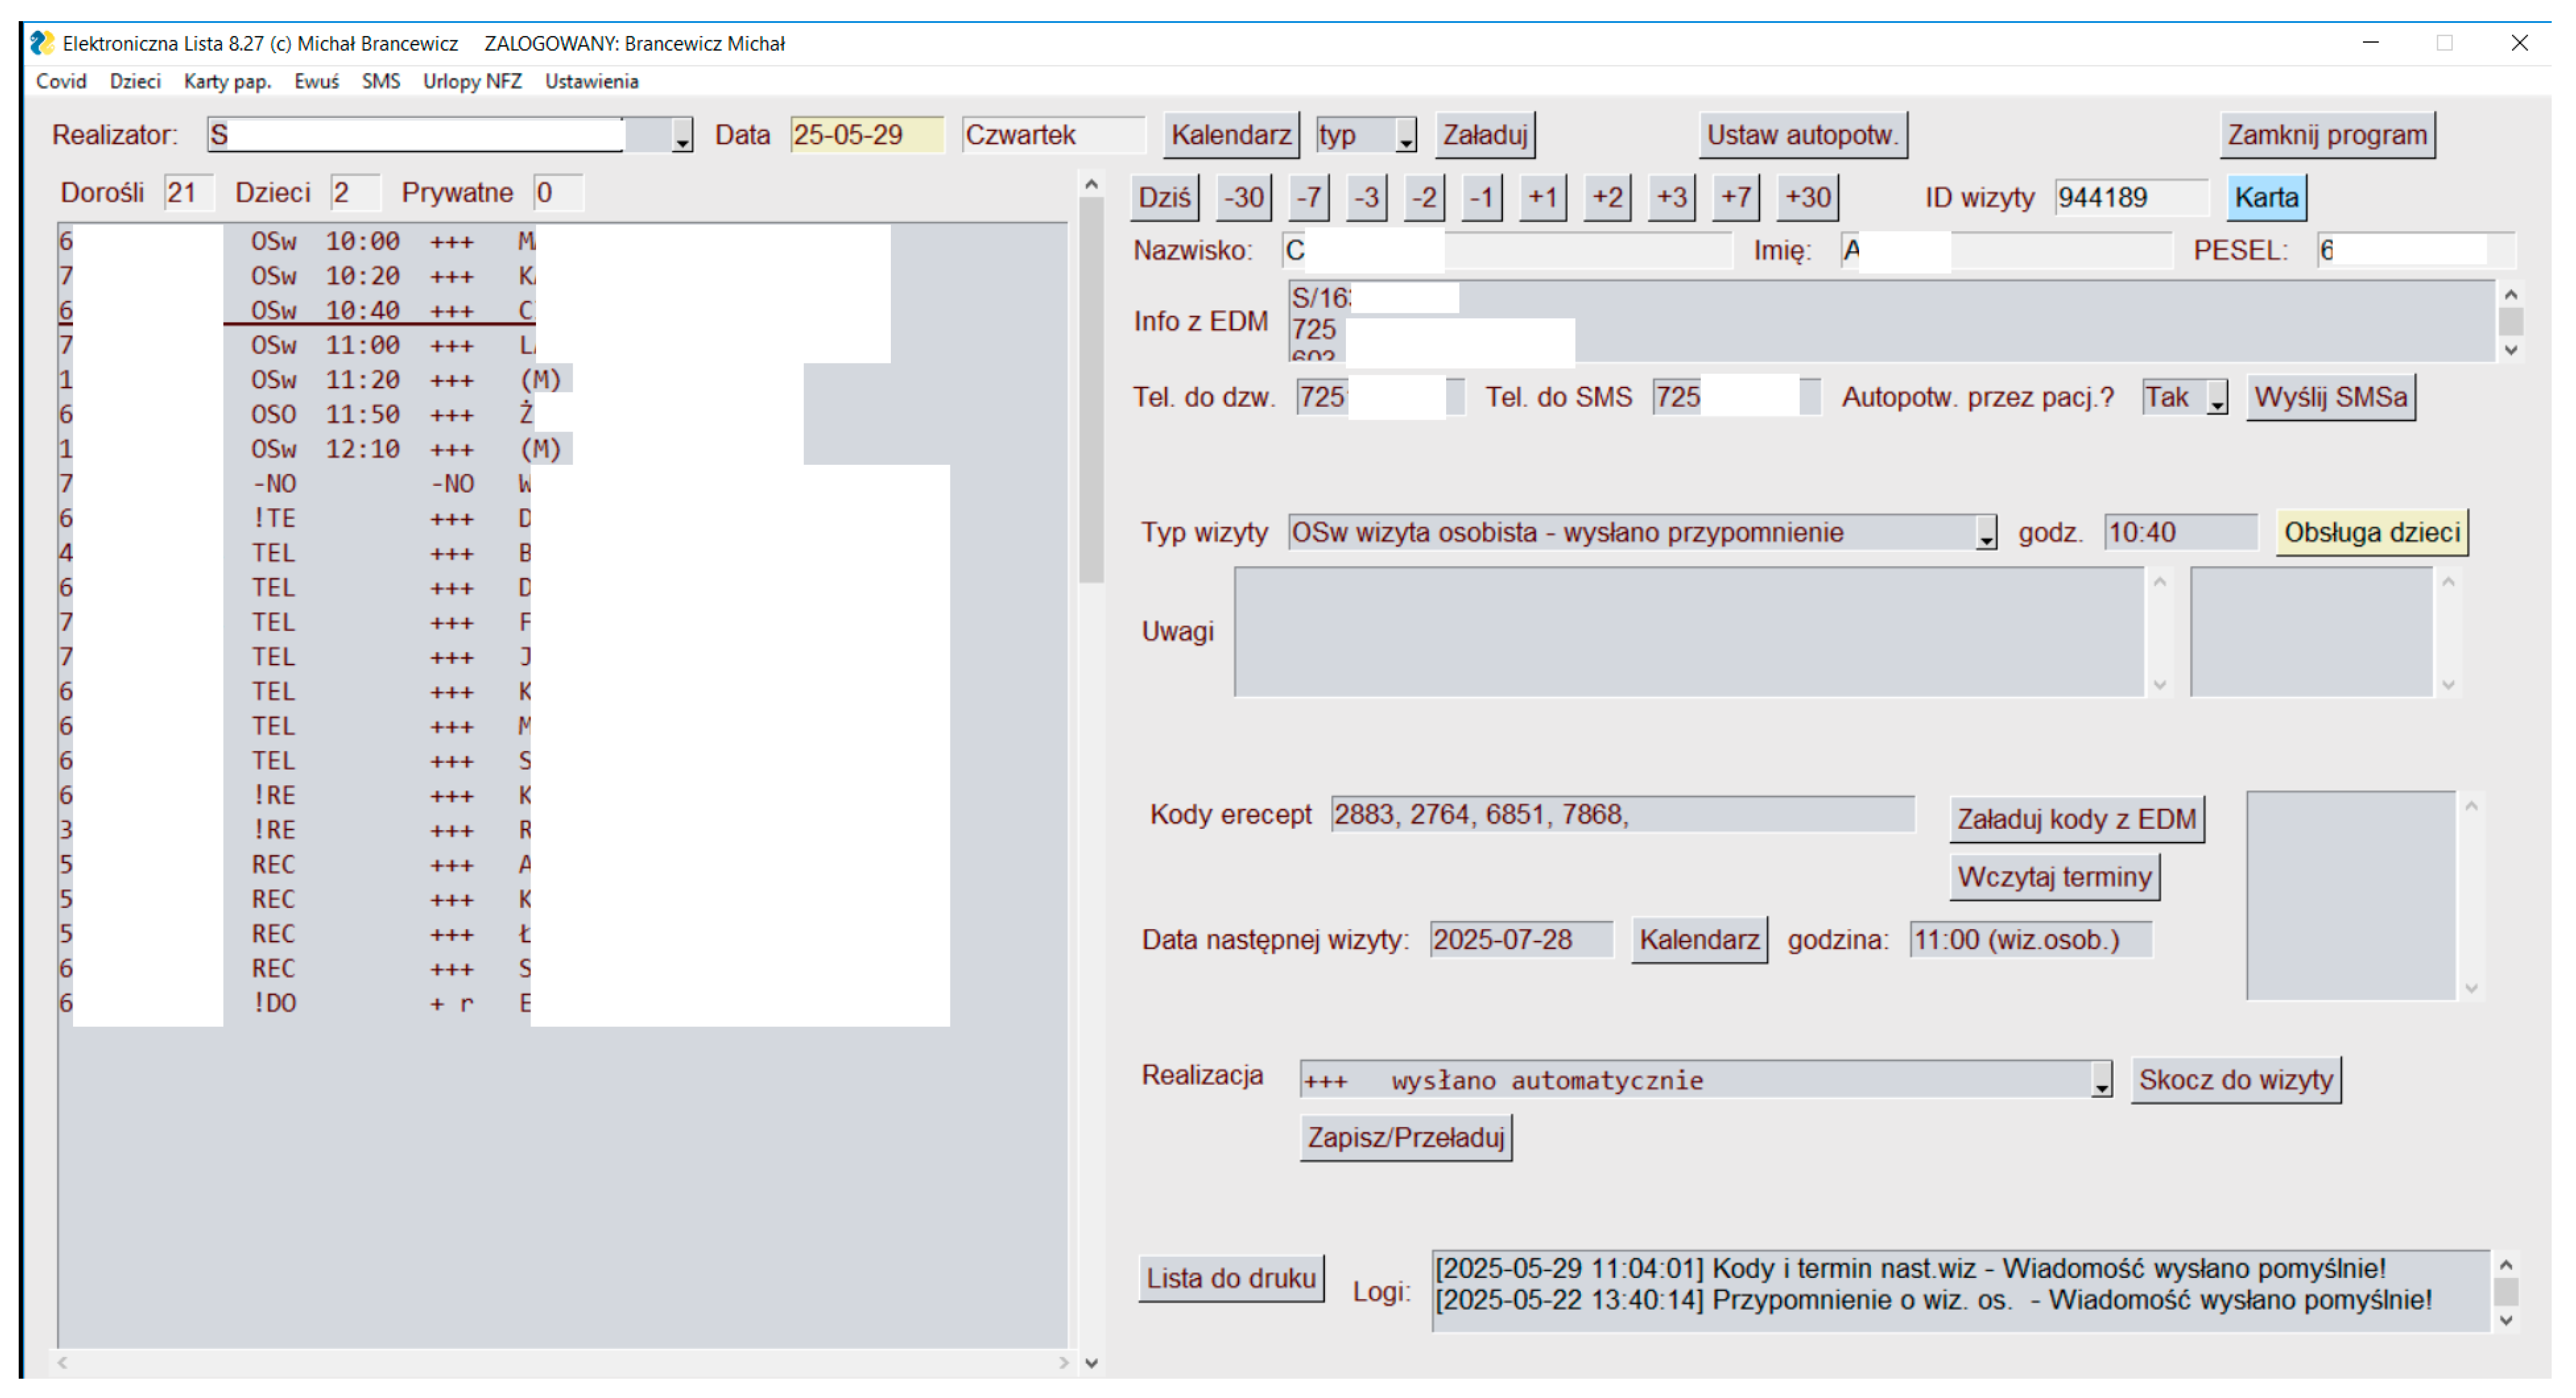The height and width of the screenshot is (1398, 2576).
Task: Open Kalendarz for next visit date
Action: [x=1698, y=940]
